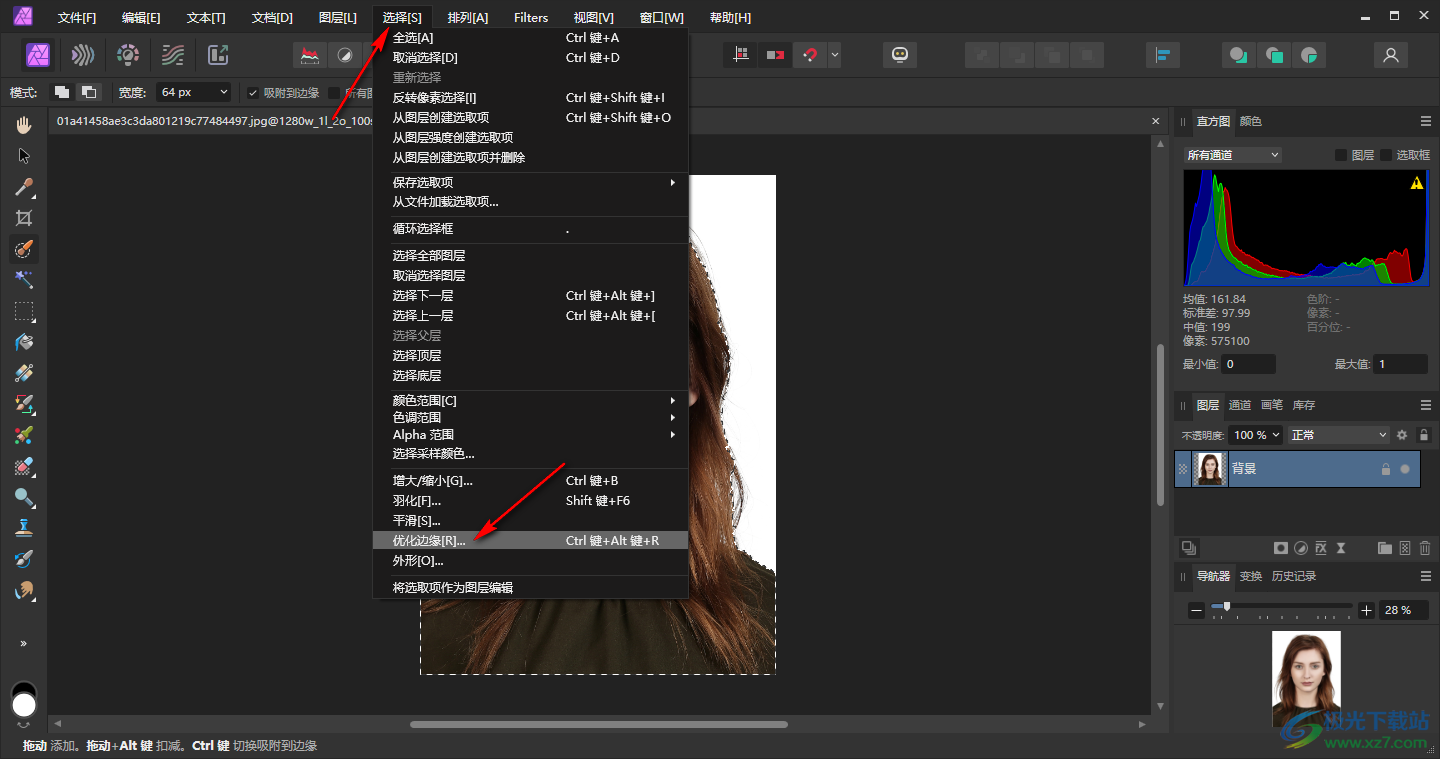Open the 正常 blend mode dropdown
The width and height of the screenshot is (1440, 759).
1338,435
